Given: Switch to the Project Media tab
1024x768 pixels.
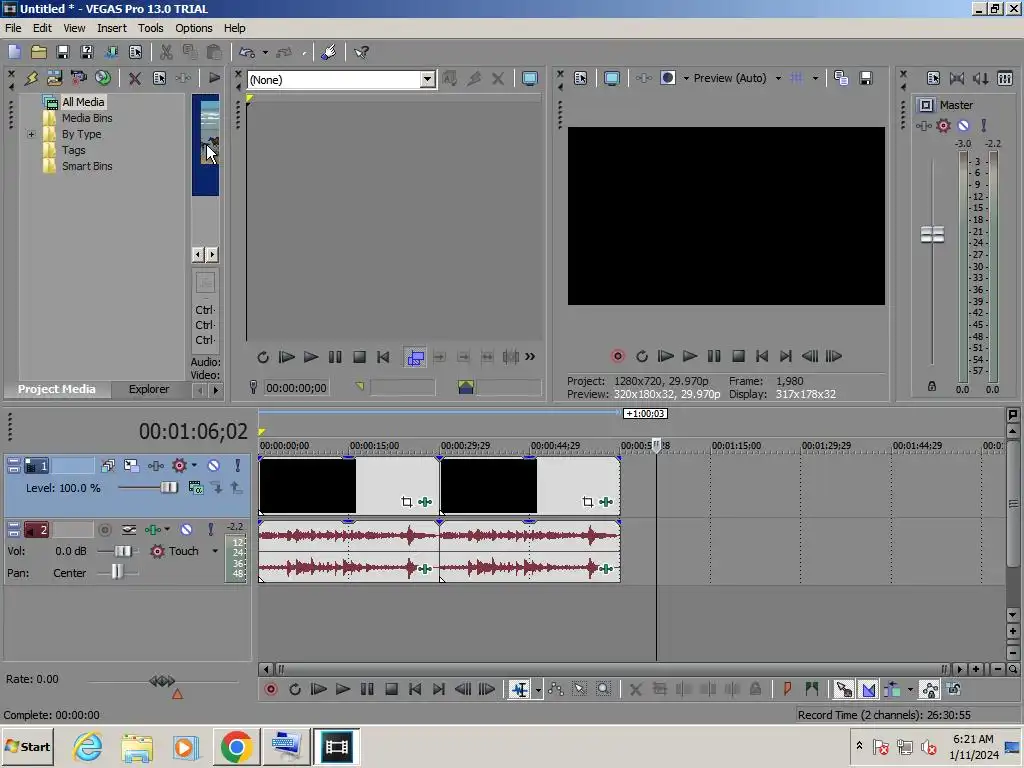Looking at the screenshot, I should coord(56,389).
